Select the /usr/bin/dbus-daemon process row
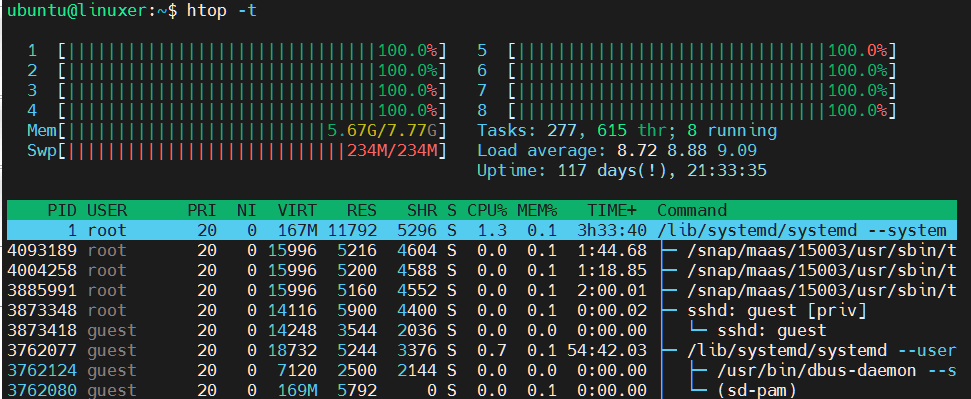The height and width of the screenshot is (399, 971). tap(482, 370)
